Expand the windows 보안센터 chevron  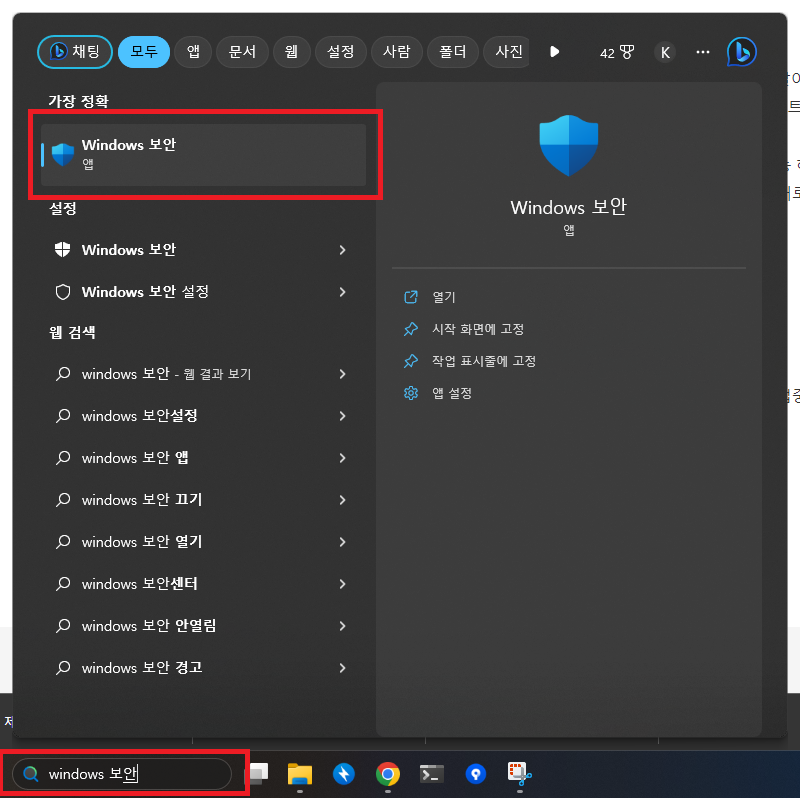point(342,584)
